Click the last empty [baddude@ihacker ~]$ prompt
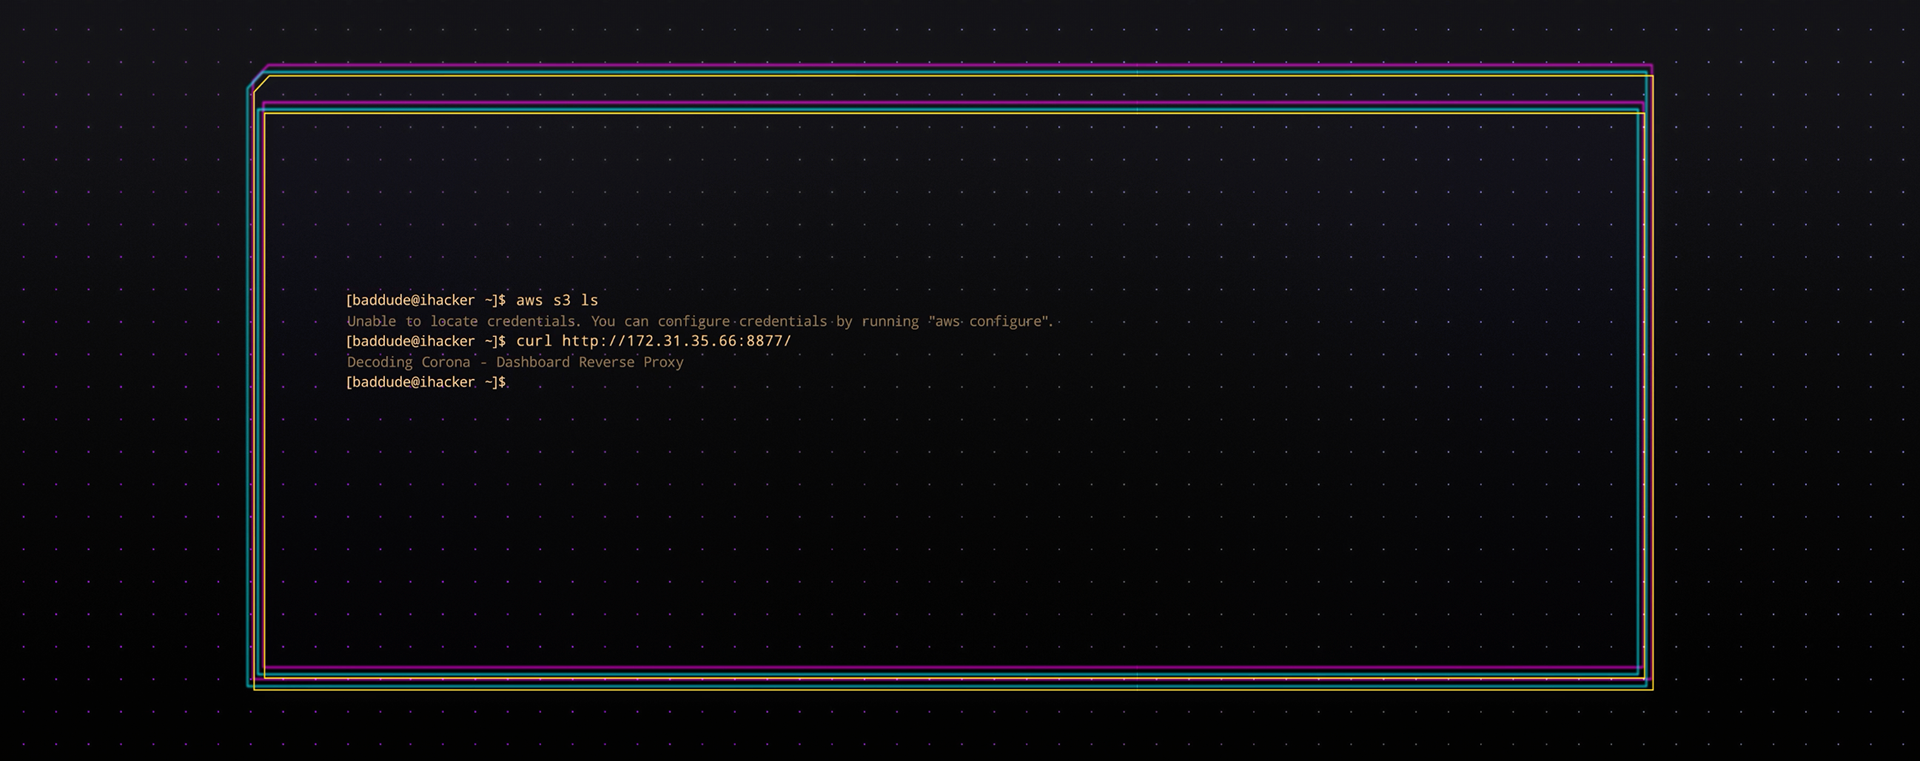This screenshot has width=1920, height=761. pyautogui.click(x=426, y=382)
